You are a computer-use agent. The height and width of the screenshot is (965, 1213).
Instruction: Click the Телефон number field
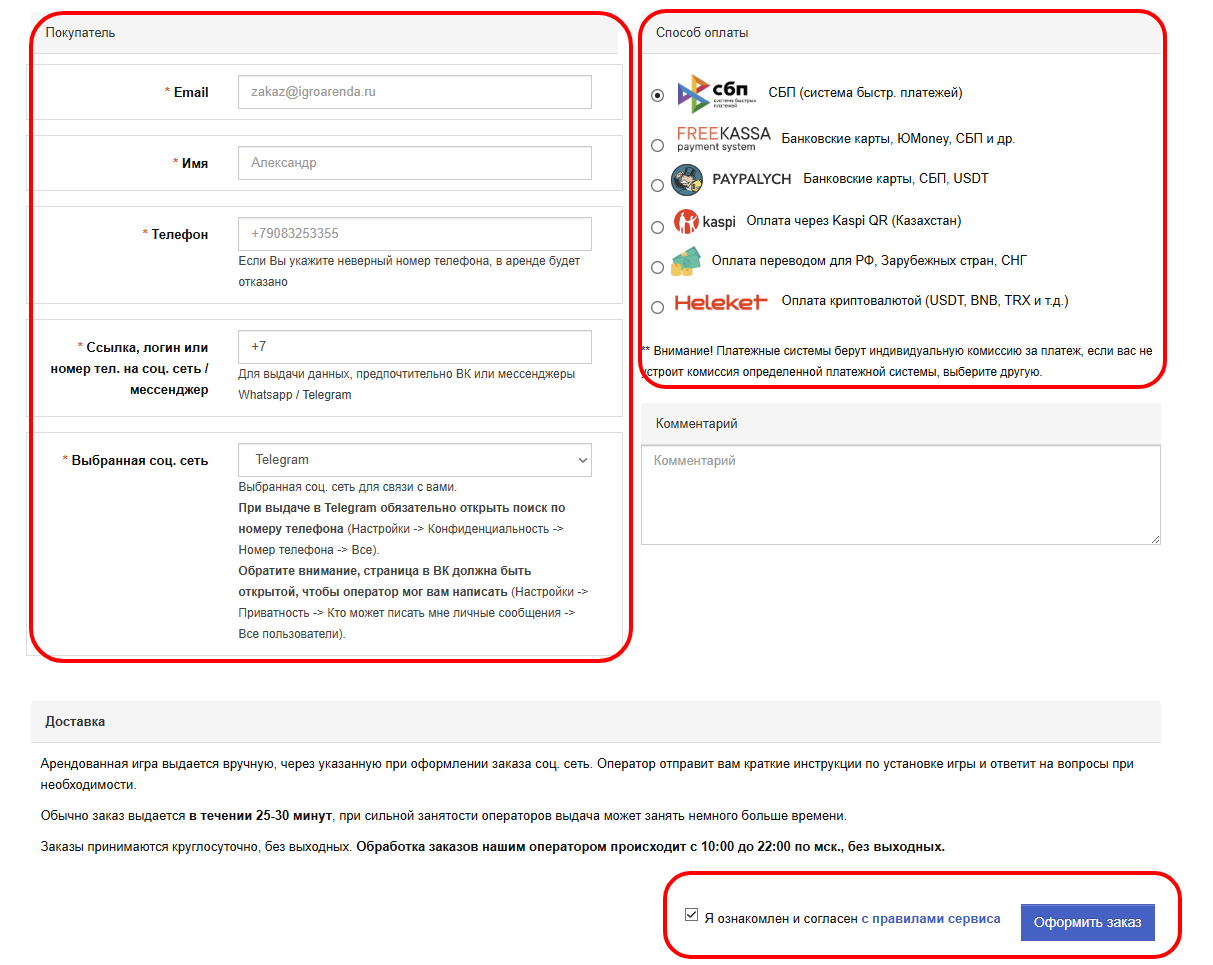(x=415, y=234)
